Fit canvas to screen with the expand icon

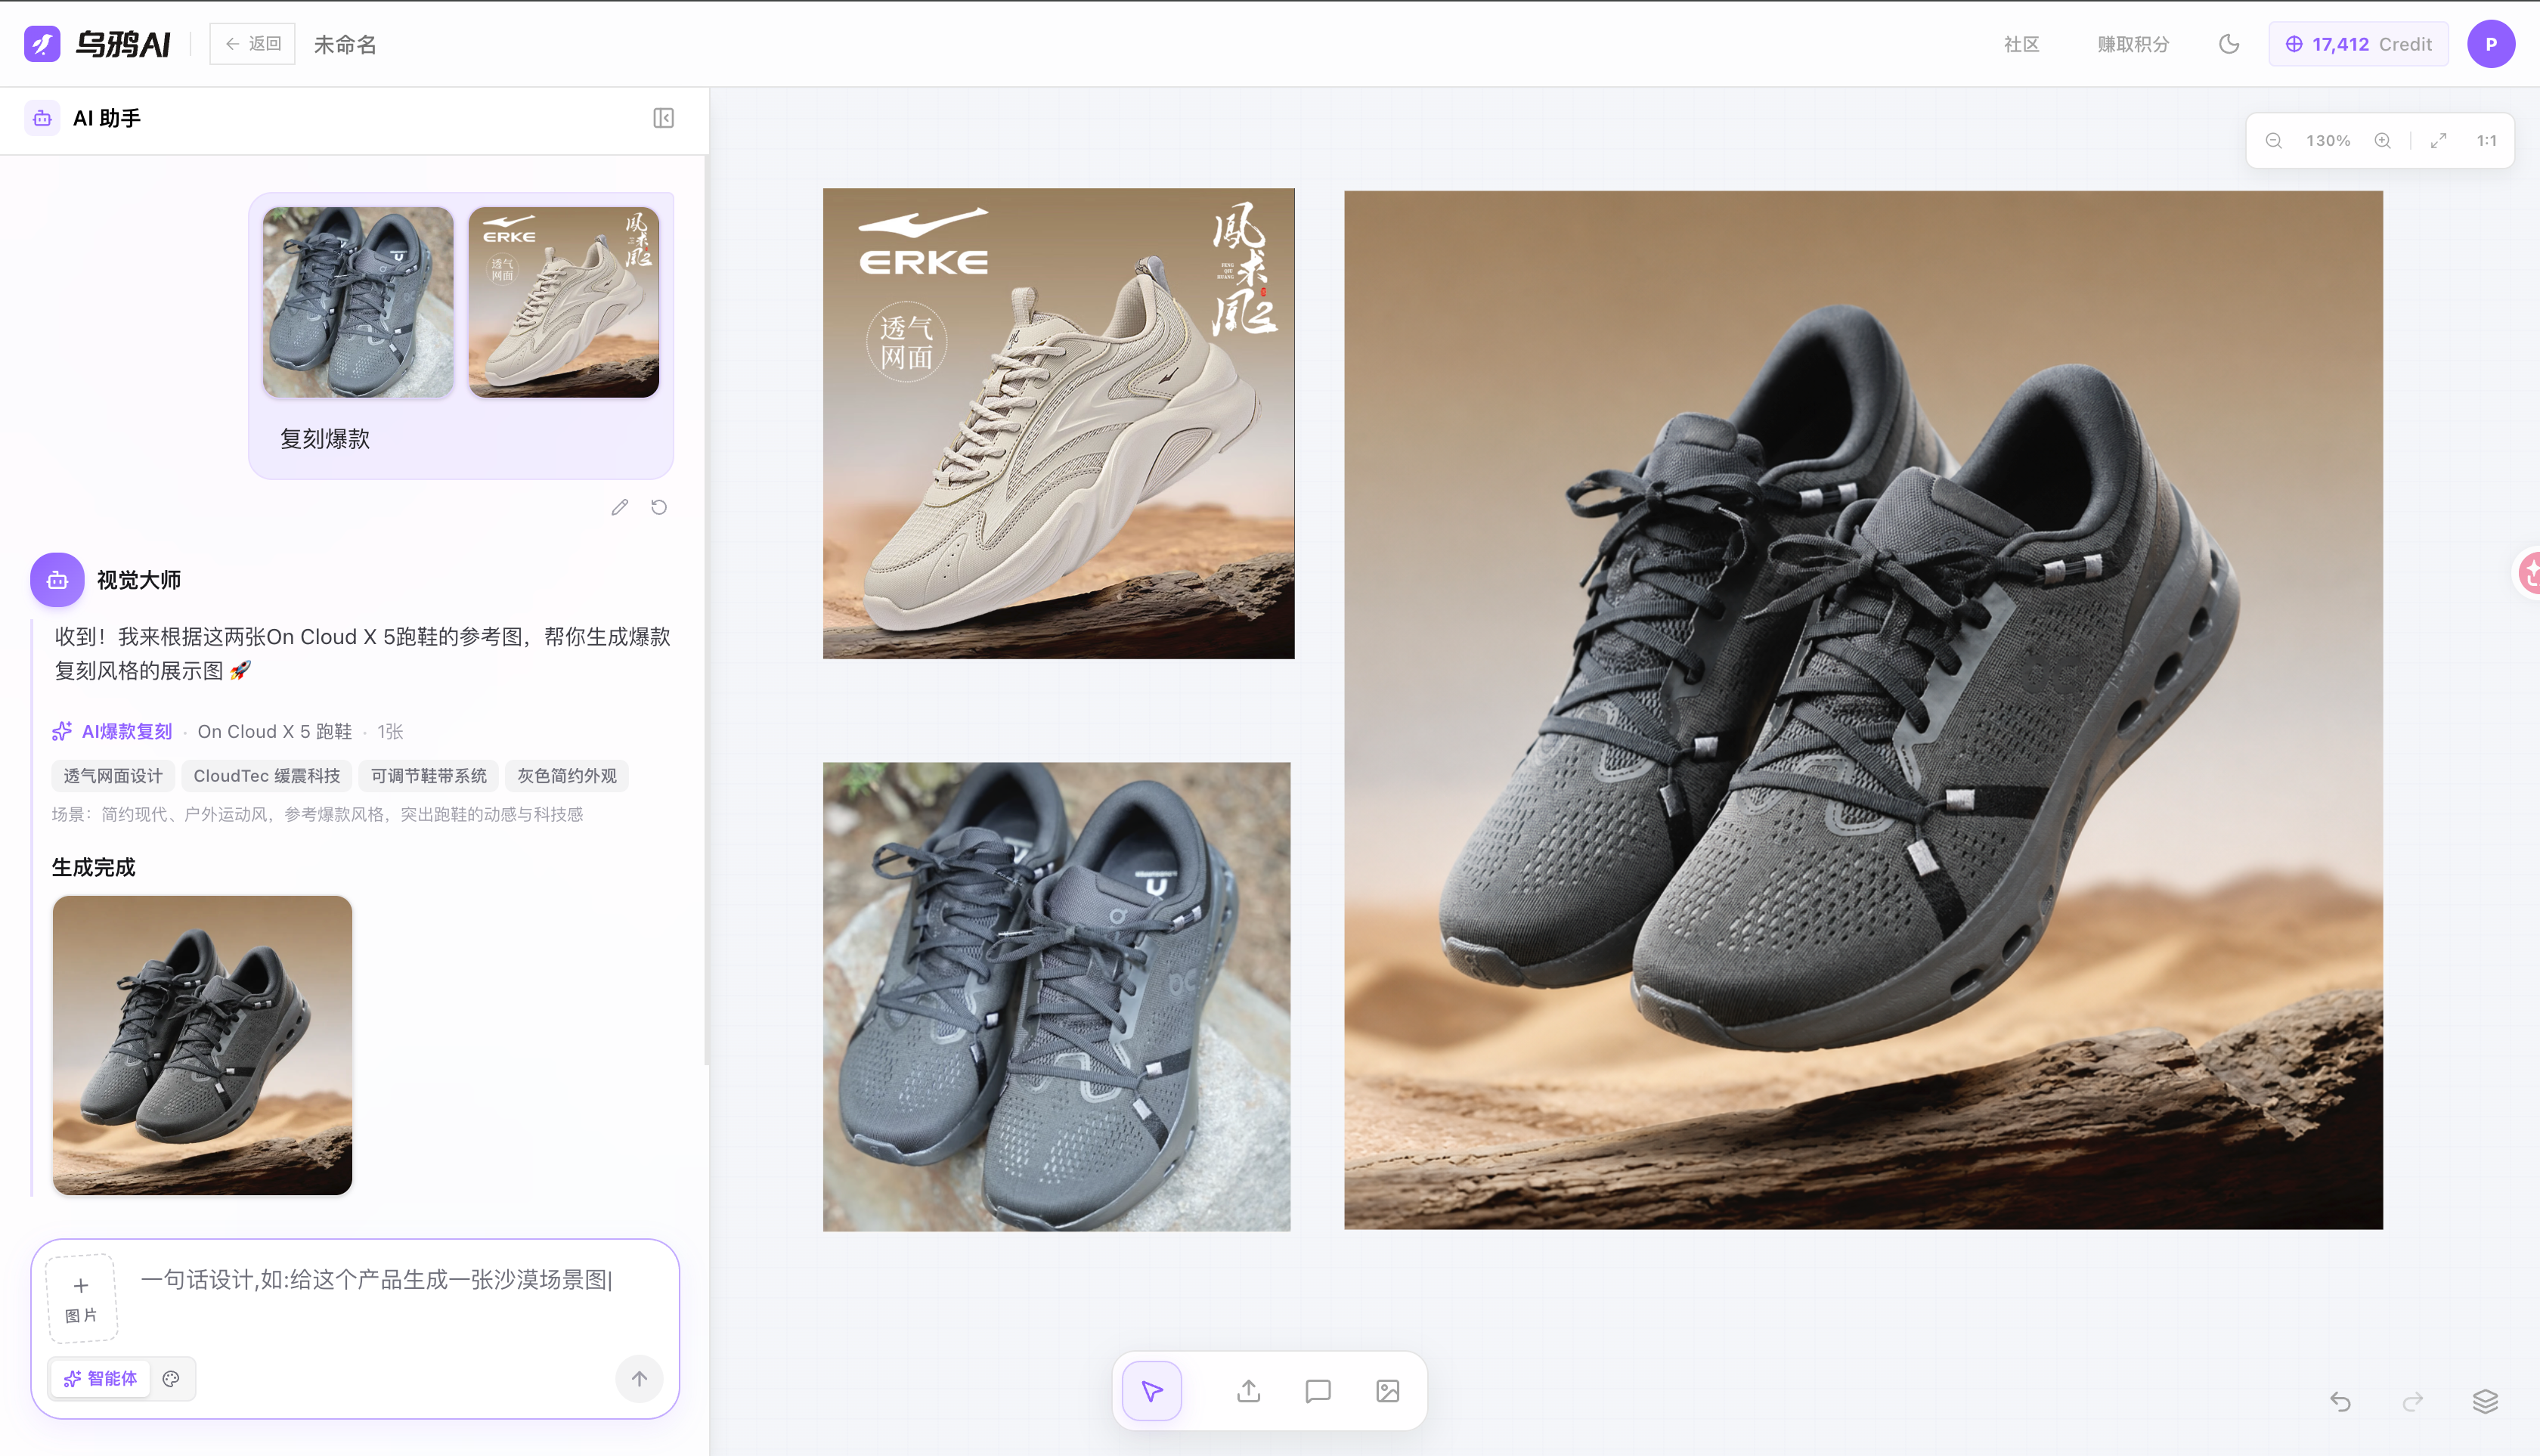2439,141
